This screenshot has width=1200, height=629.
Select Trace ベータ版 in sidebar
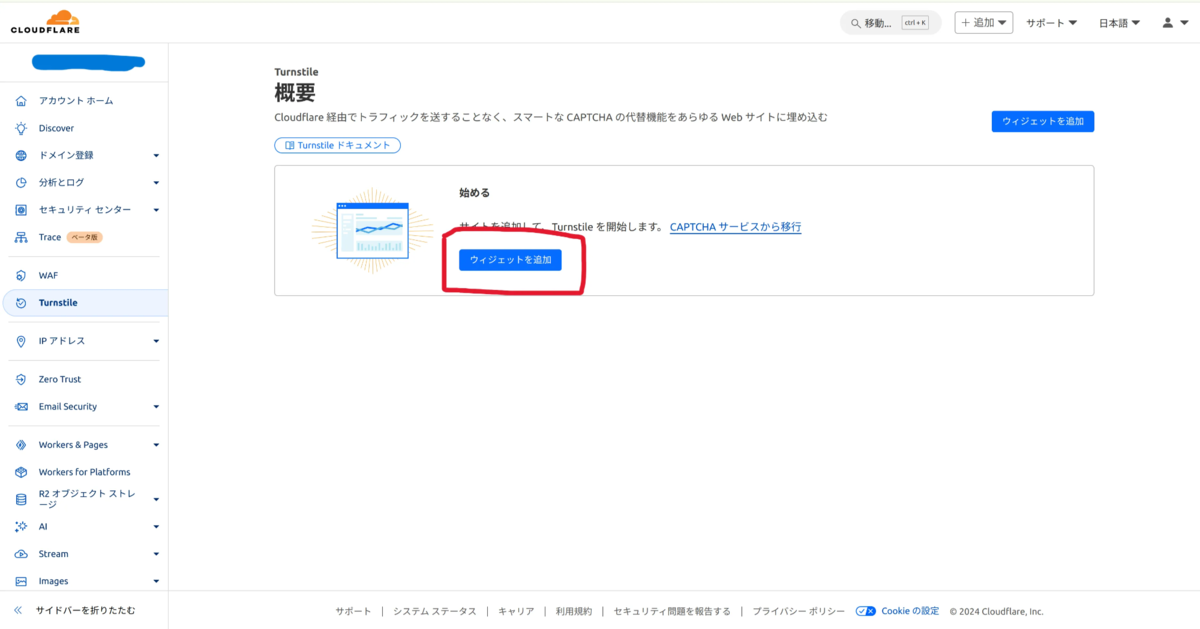tap(70, 238)
